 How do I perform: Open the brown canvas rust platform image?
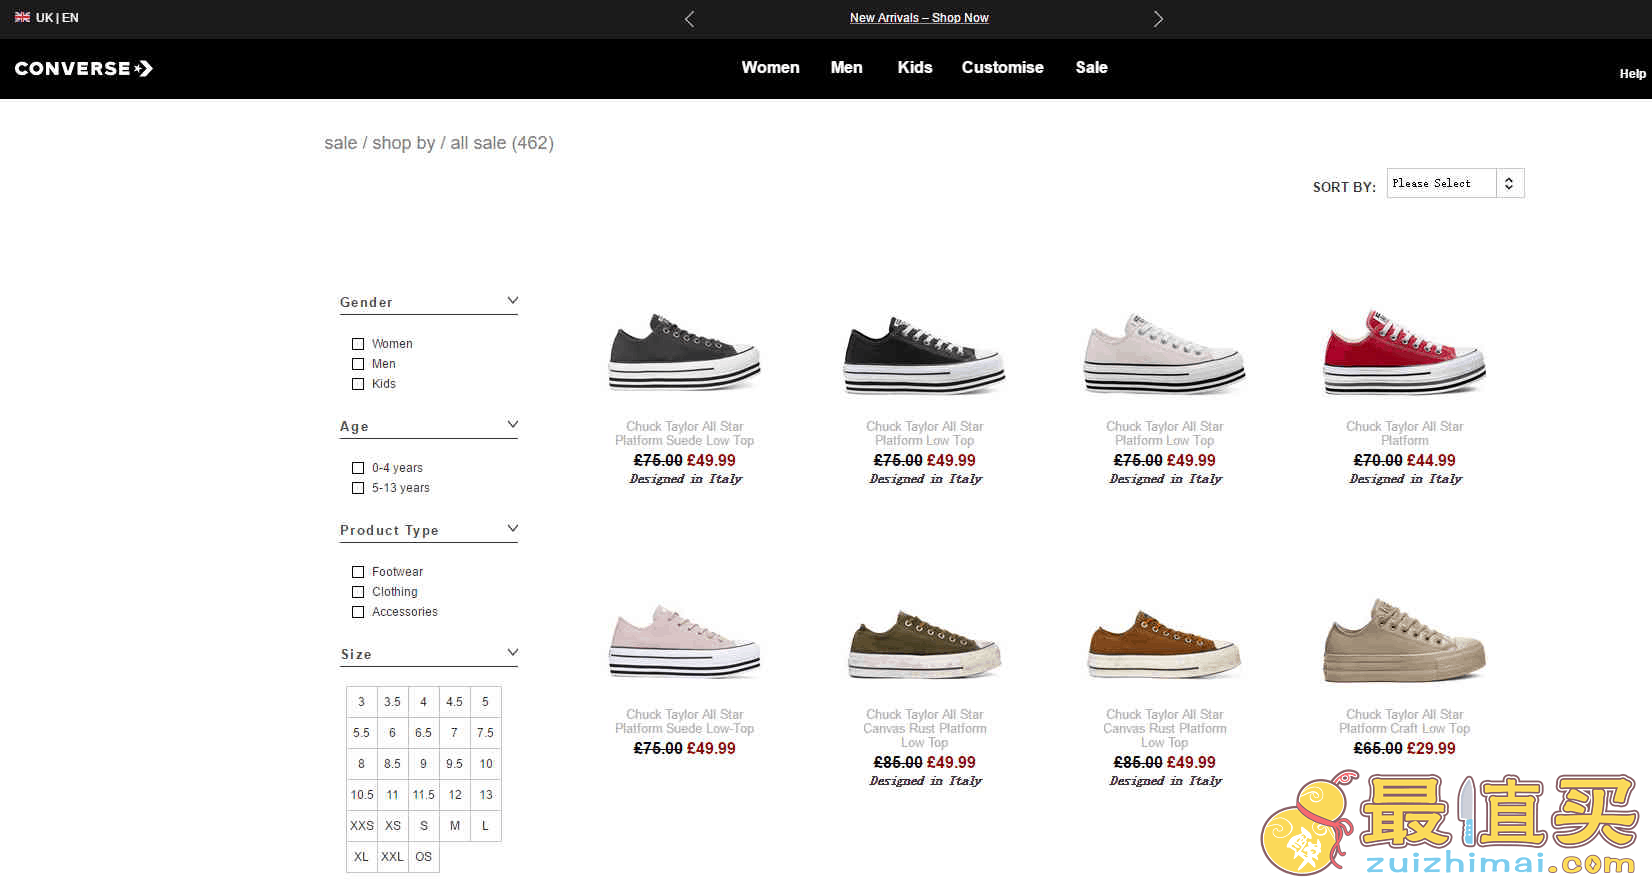click(1165, 644)
